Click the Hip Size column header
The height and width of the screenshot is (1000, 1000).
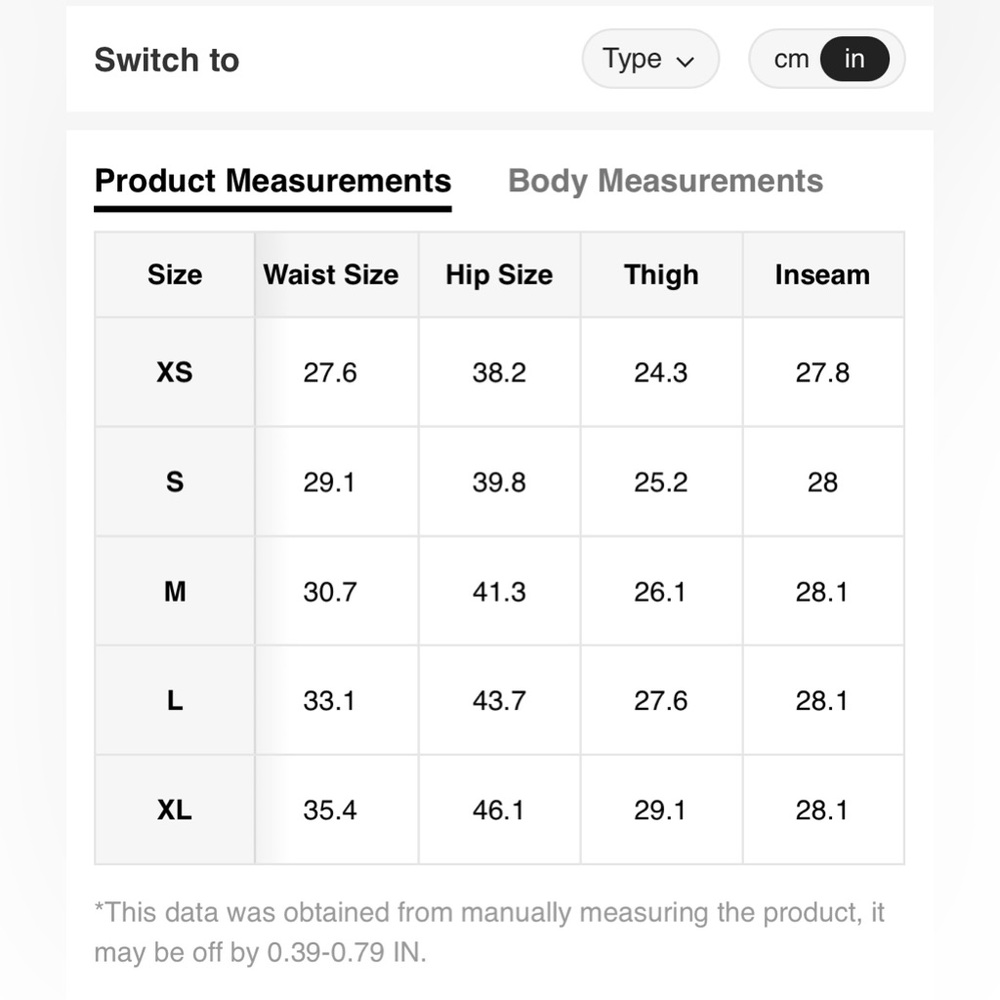(x=499, y=275)
